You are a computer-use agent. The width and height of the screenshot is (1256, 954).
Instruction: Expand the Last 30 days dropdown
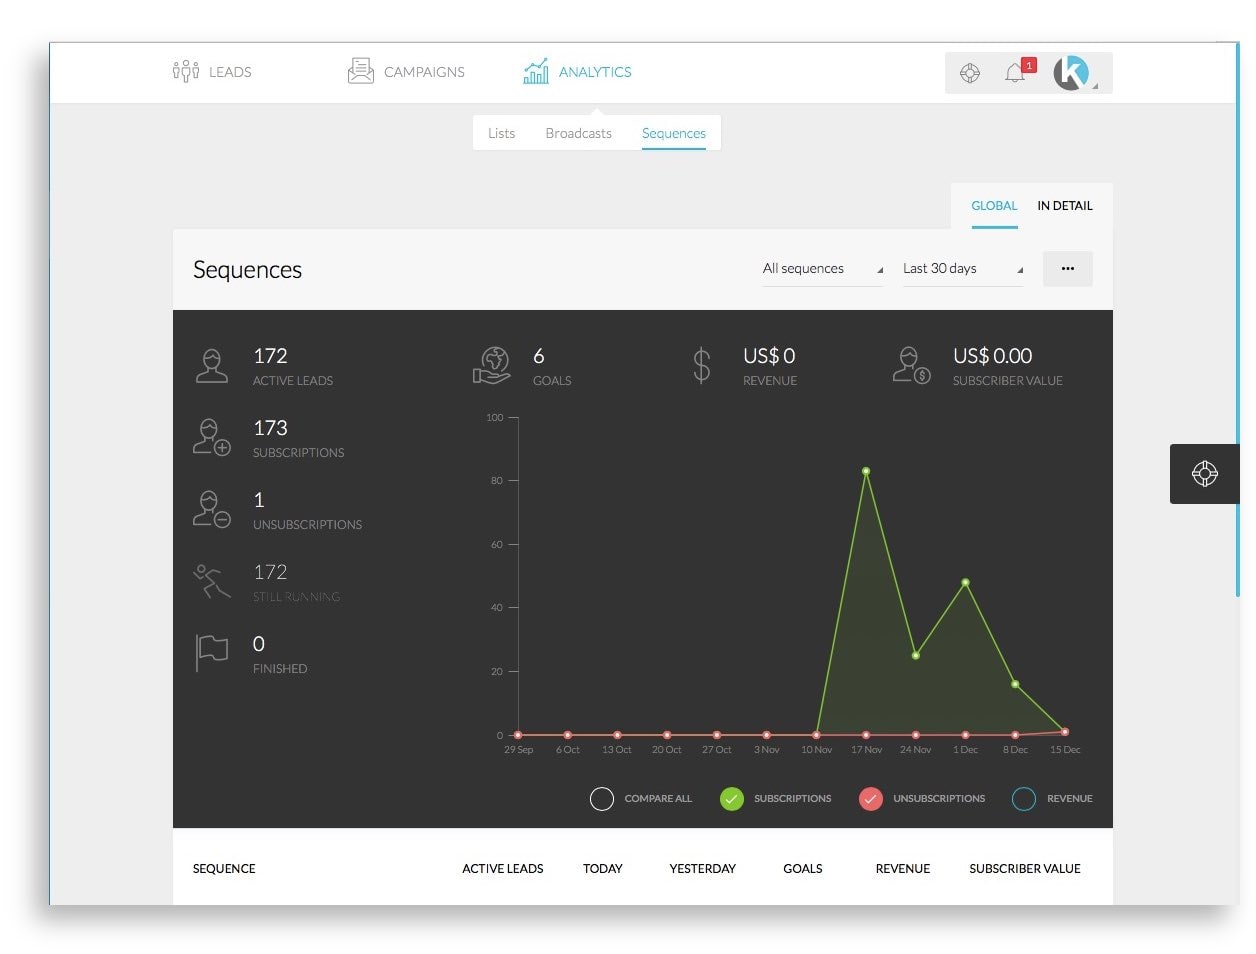pyautogui.click(x=962, y=269)
